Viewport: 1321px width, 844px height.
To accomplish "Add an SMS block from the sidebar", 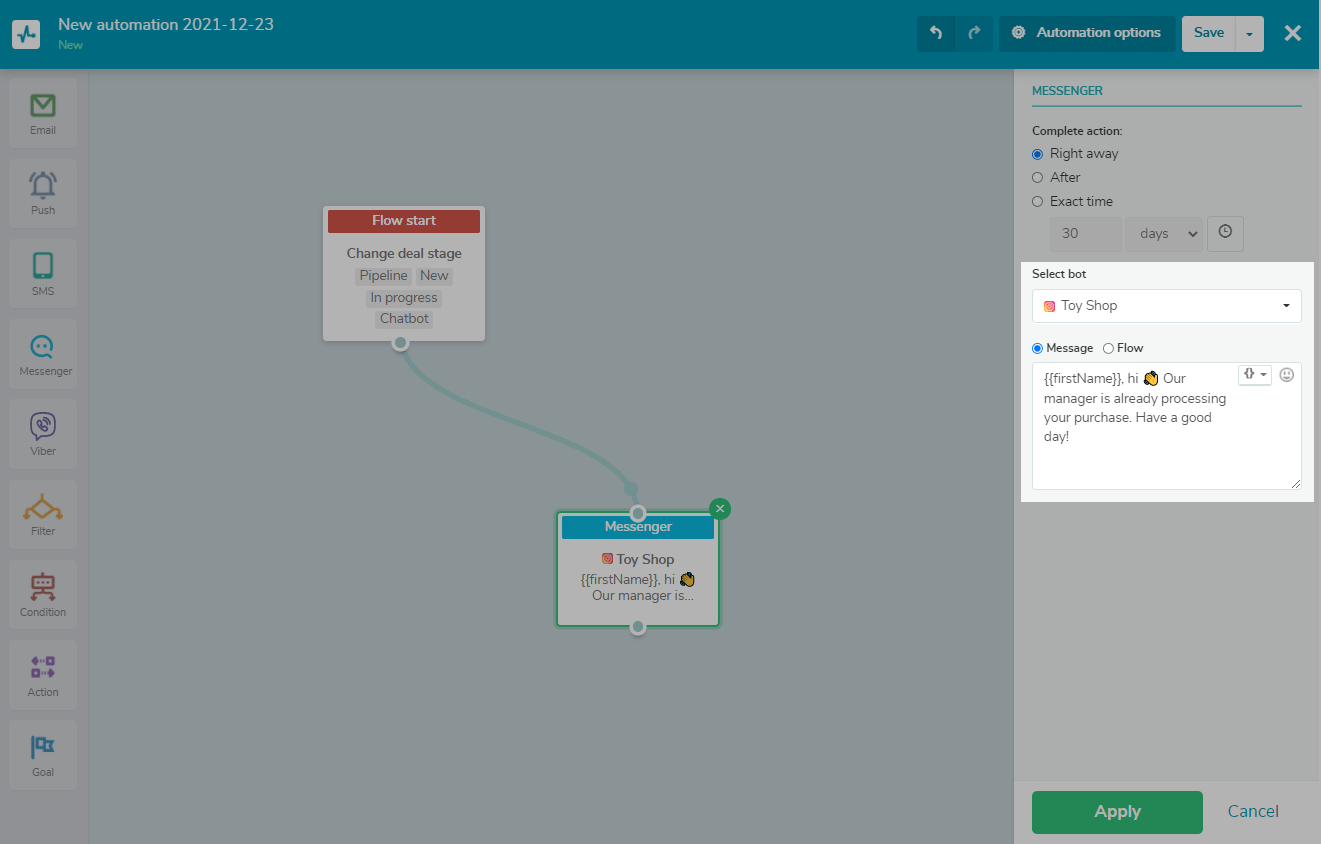I will click(x=43, y=275).
